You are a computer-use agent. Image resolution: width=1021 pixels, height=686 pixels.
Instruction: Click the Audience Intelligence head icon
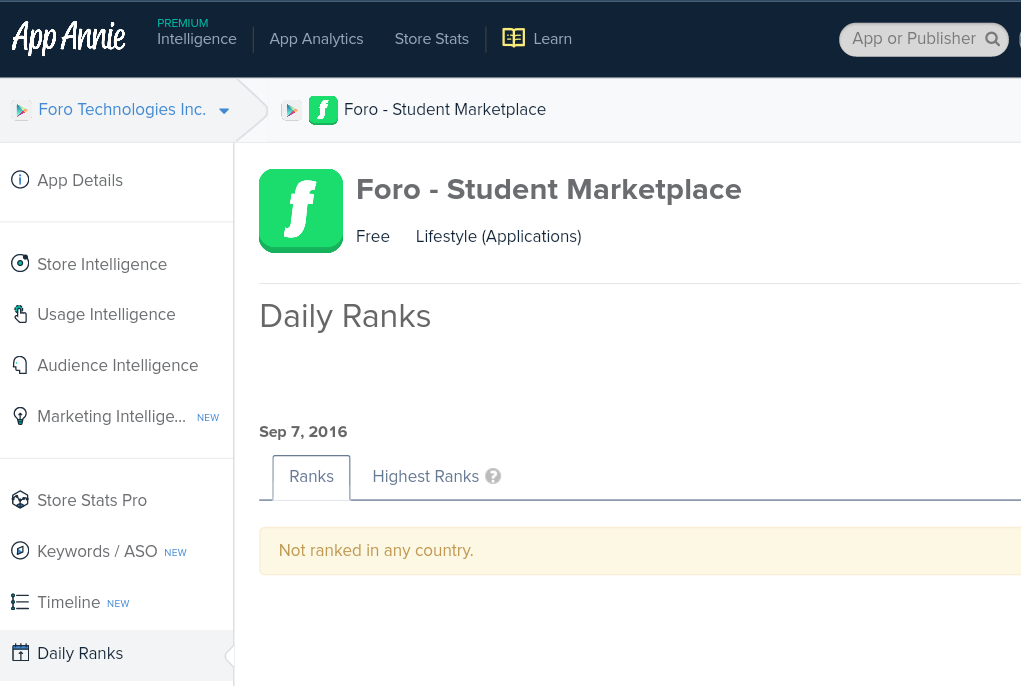click(x=20, y=365)
